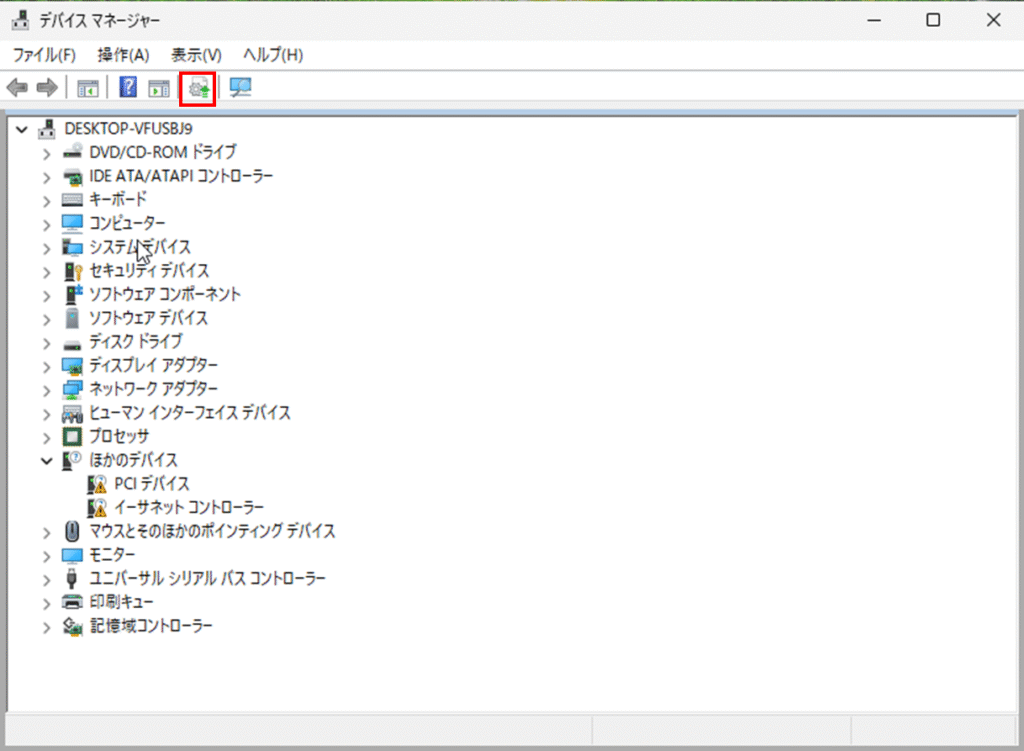Open the 表示(V) menu

point(196,55)
